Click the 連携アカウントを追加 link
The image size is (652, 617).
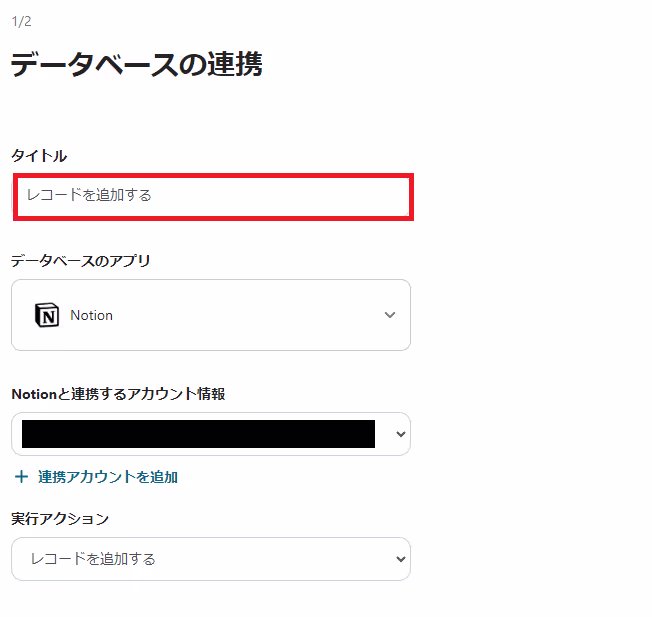point(108,476)
